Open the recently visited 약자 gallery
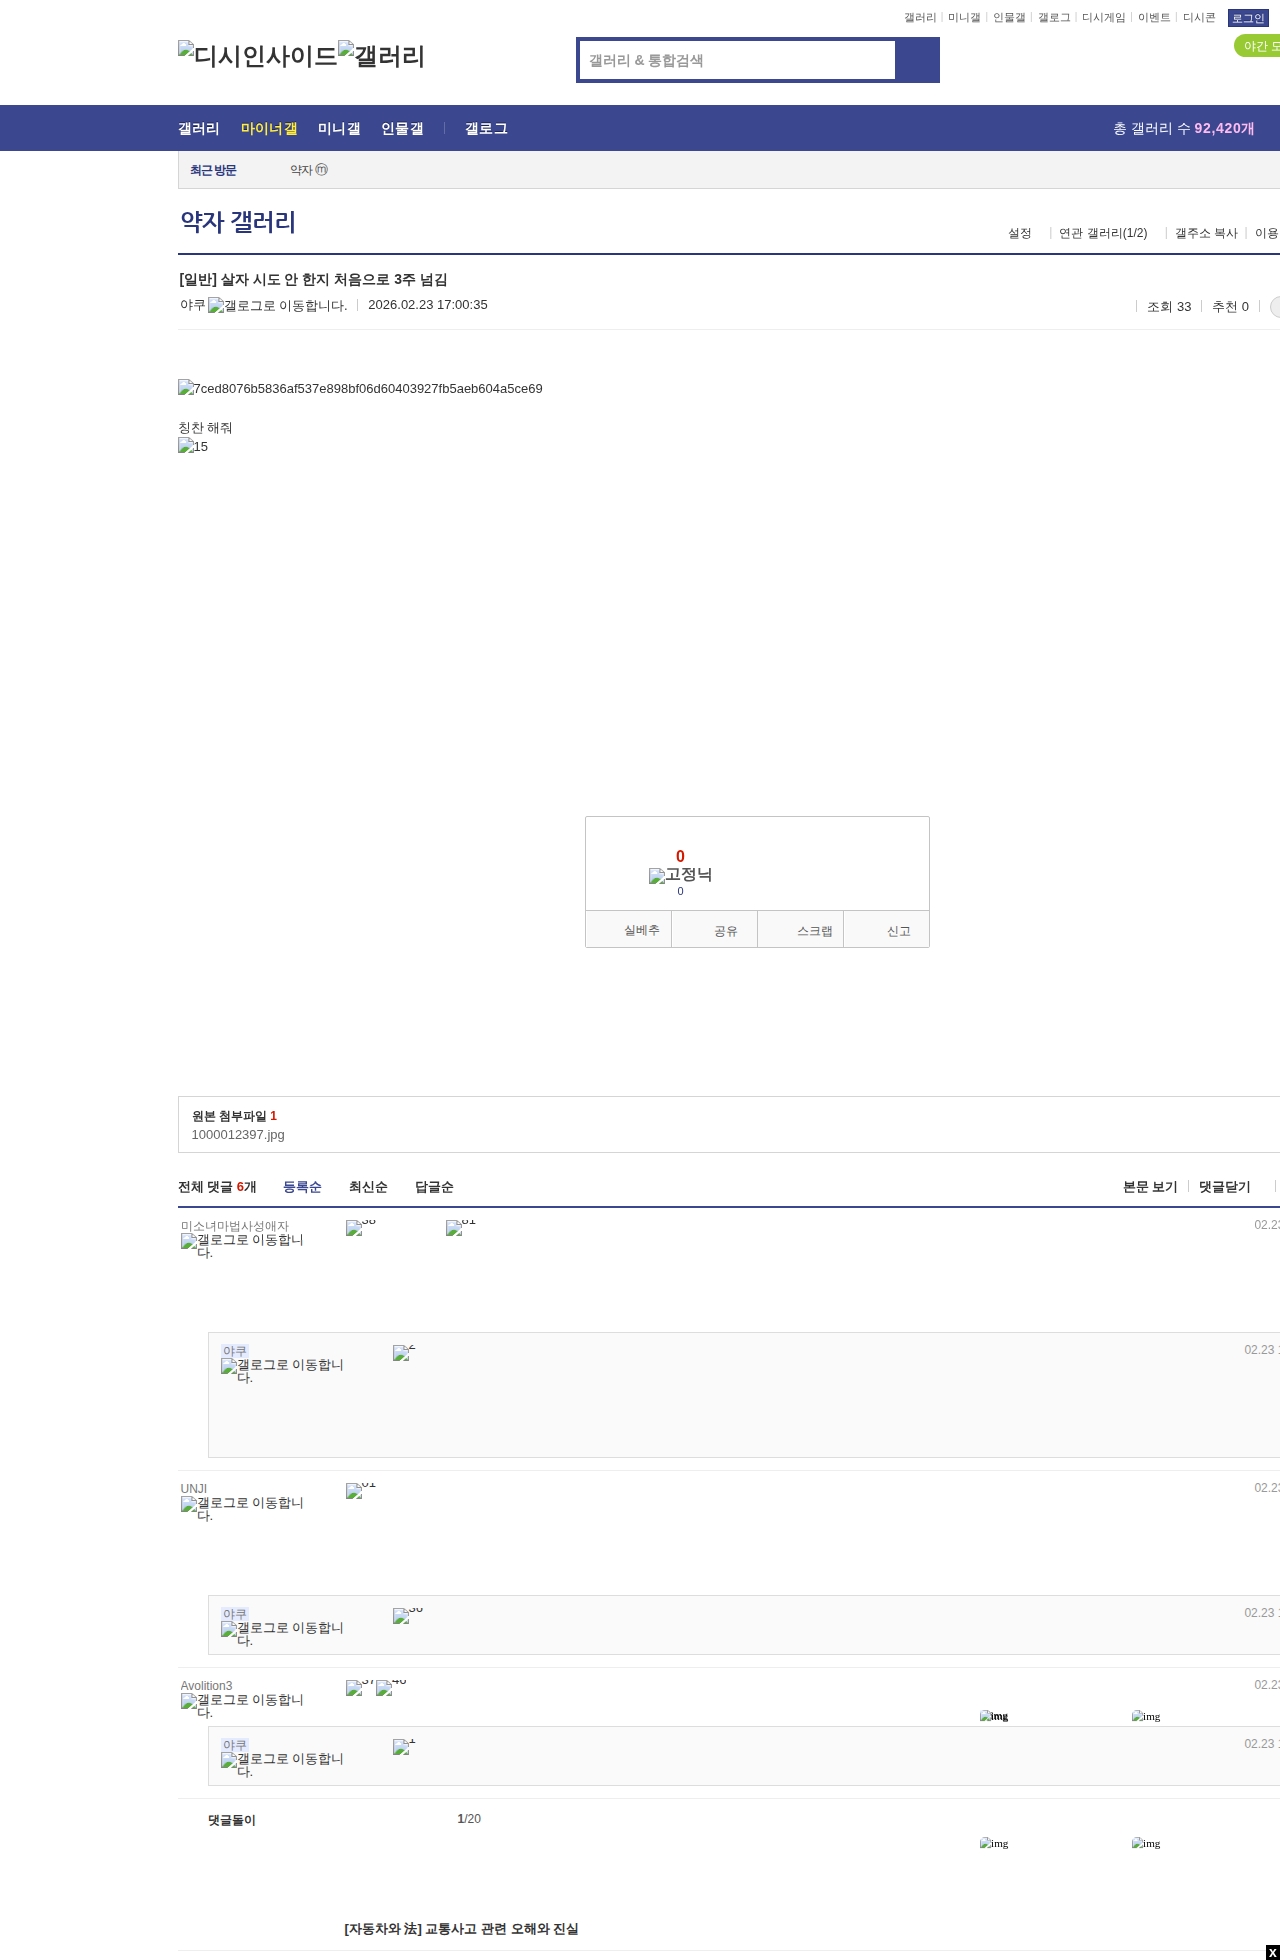1280x1960 pixels. [x=308, y=170]
